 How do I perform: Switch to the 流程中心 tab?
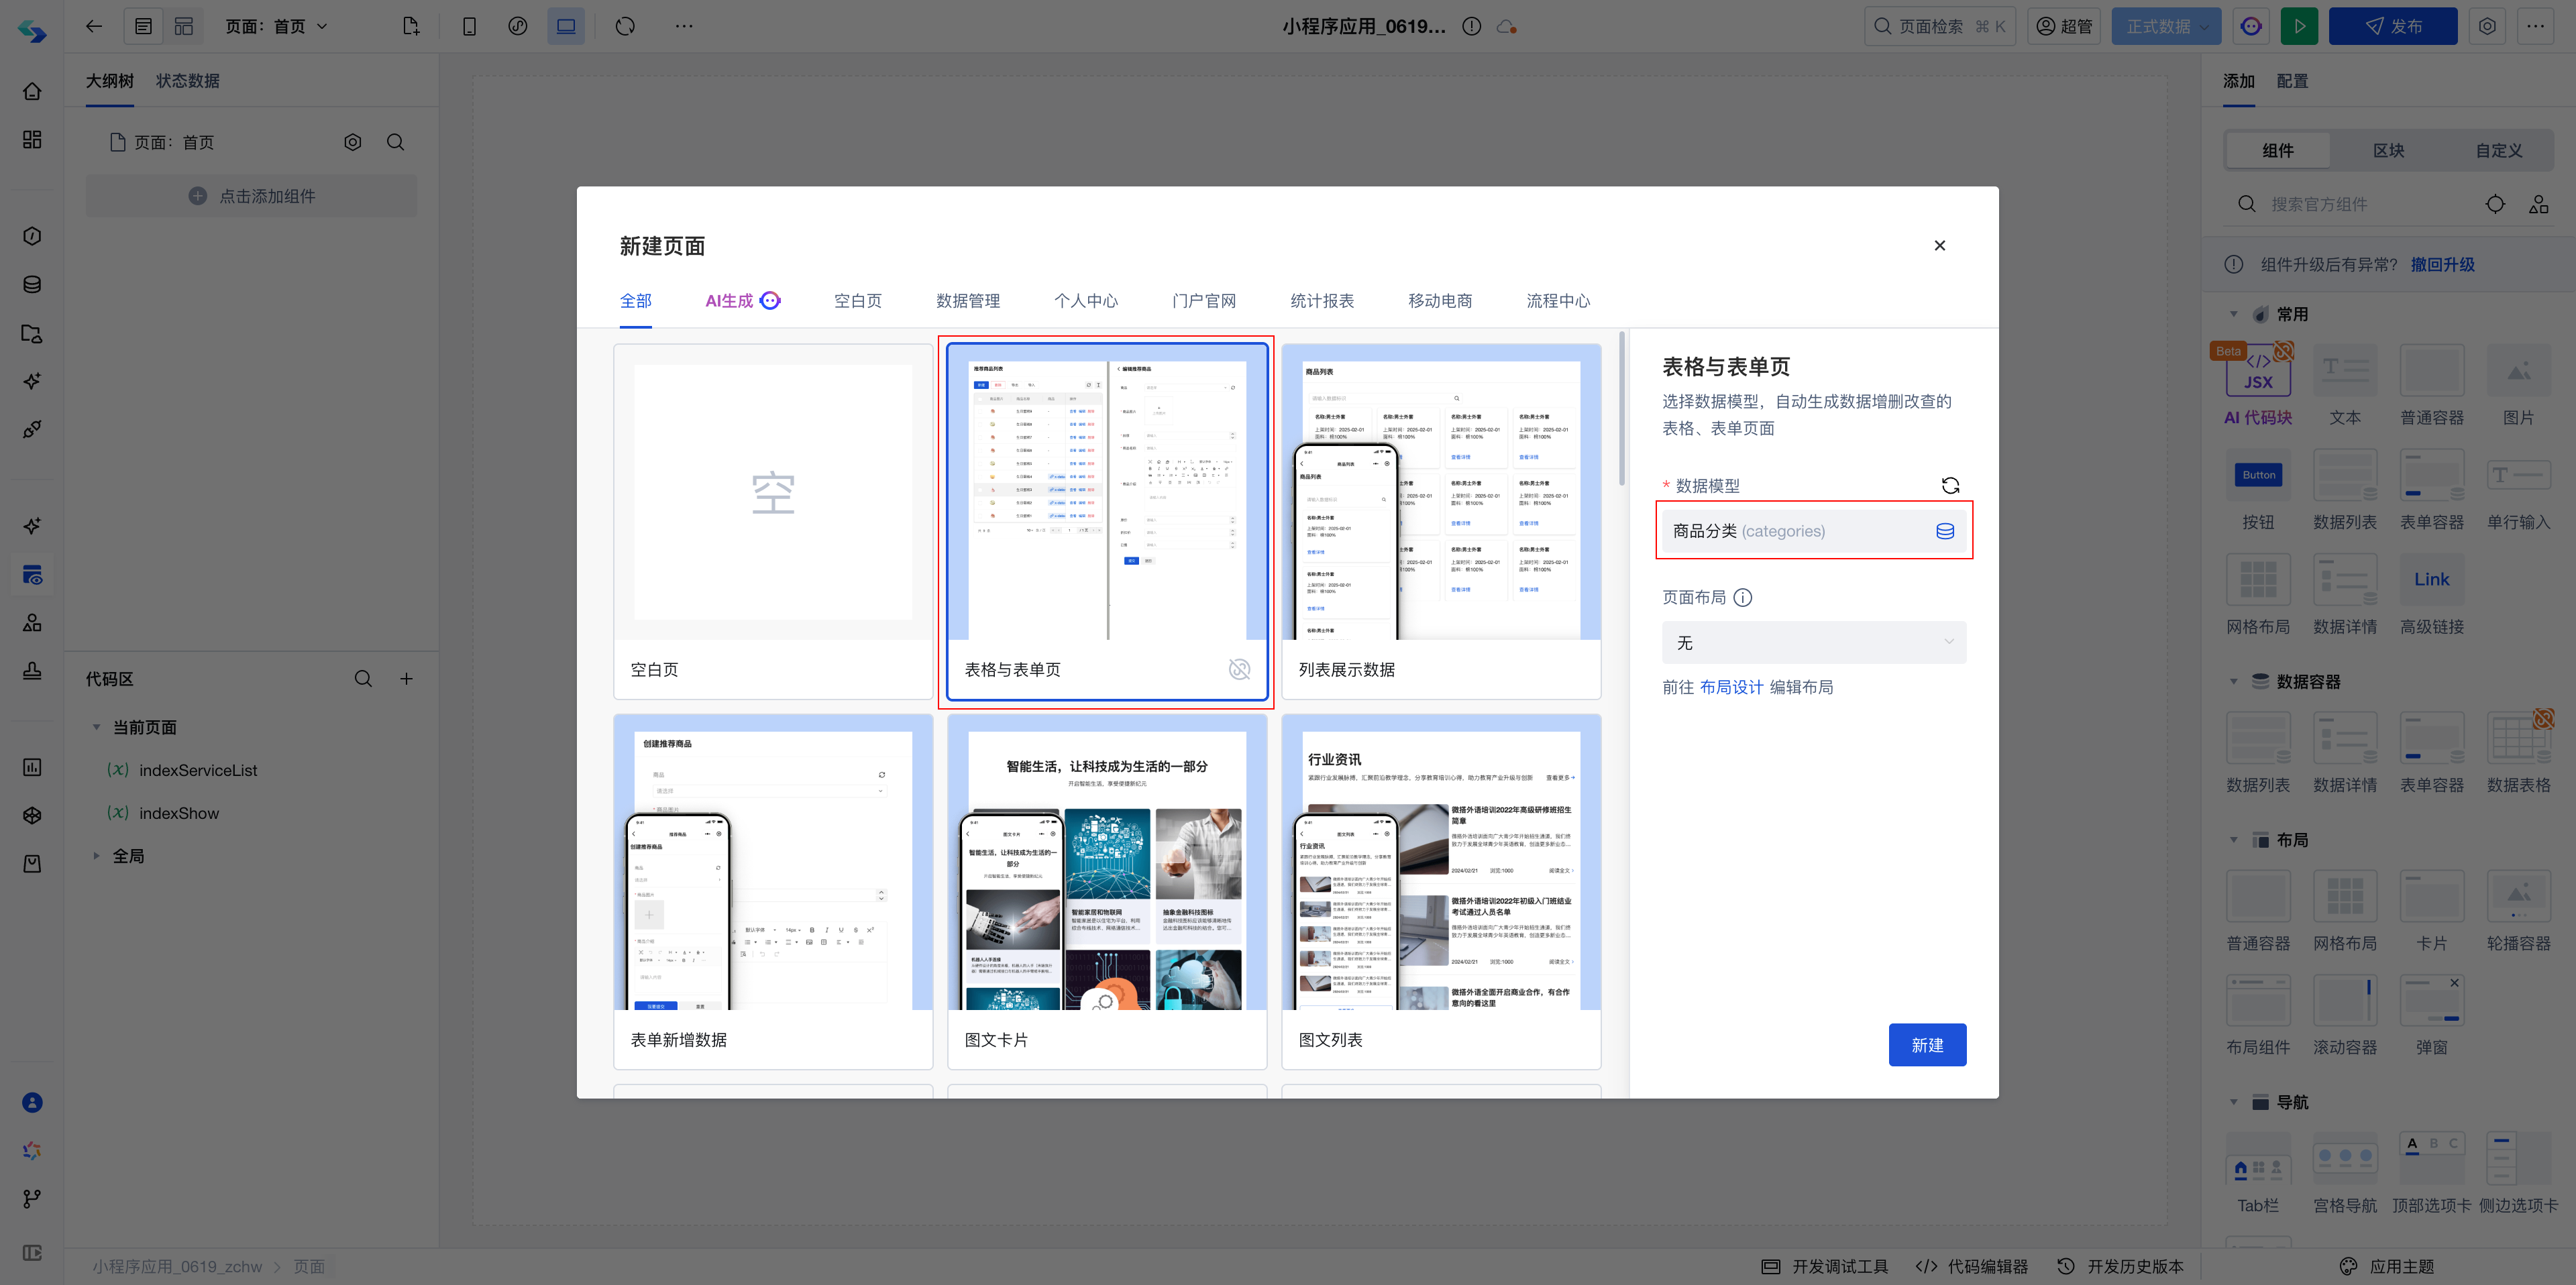click(1558, 301)
